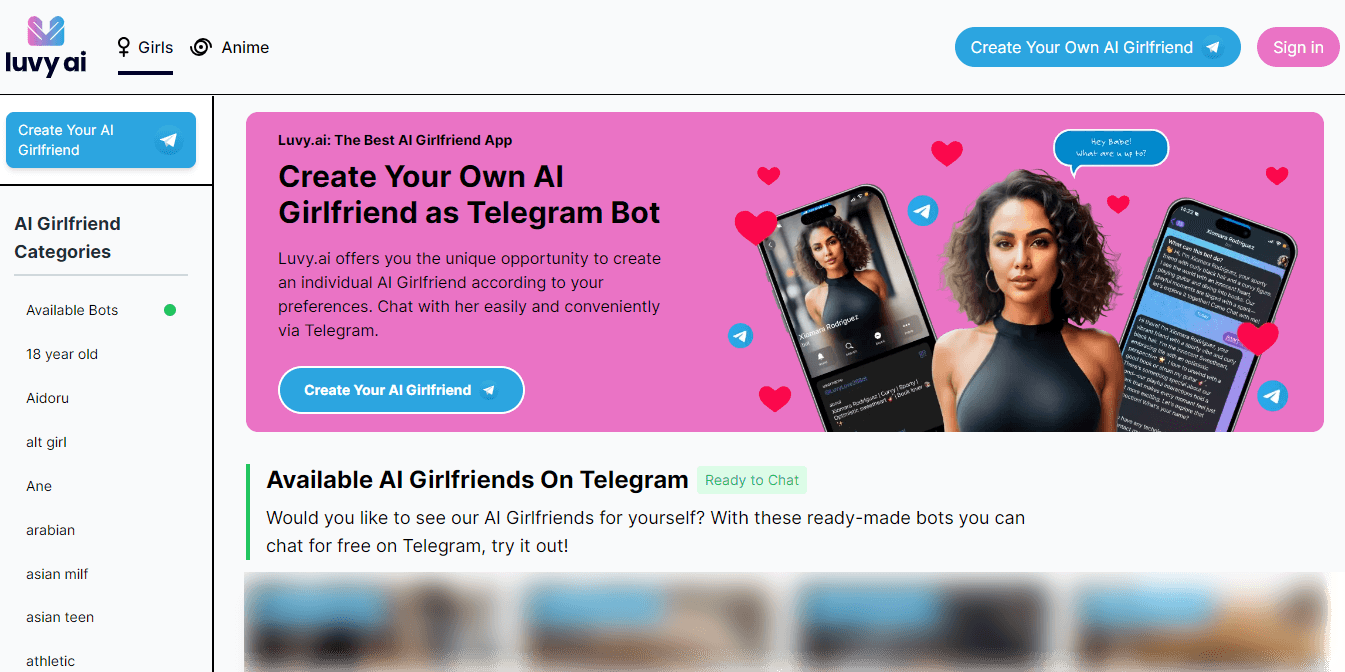
Task: Click the pink Sign in button
Action: tap(1298, 47)
